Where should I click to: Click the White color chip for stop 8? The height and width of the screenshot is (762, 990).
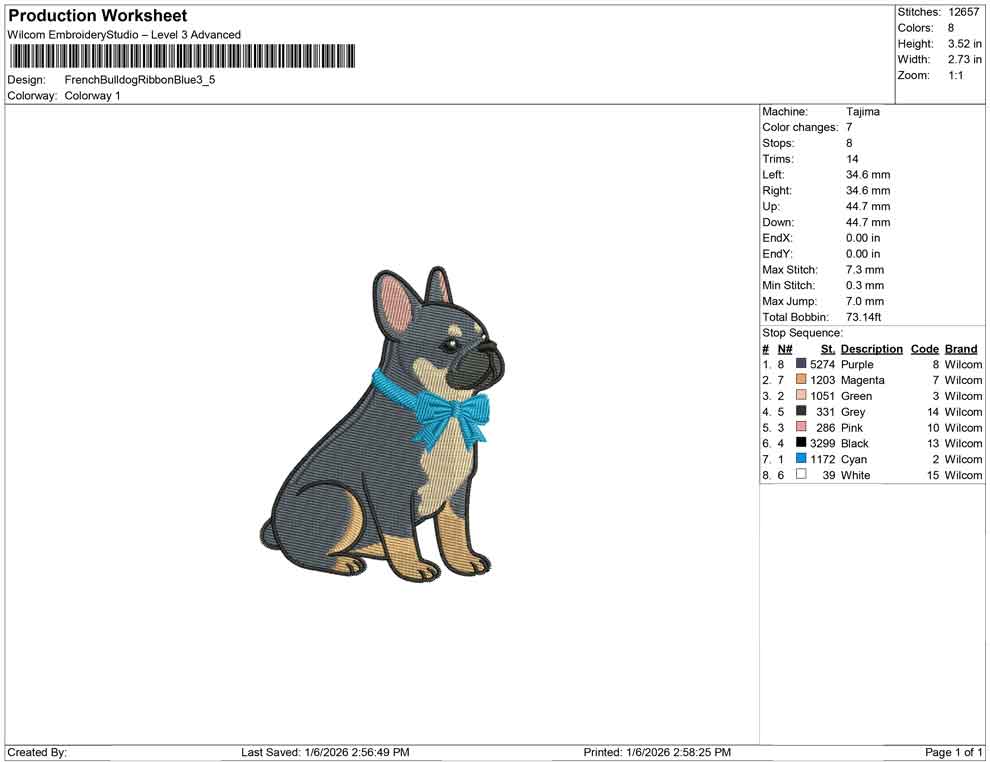tap(799, 475)
